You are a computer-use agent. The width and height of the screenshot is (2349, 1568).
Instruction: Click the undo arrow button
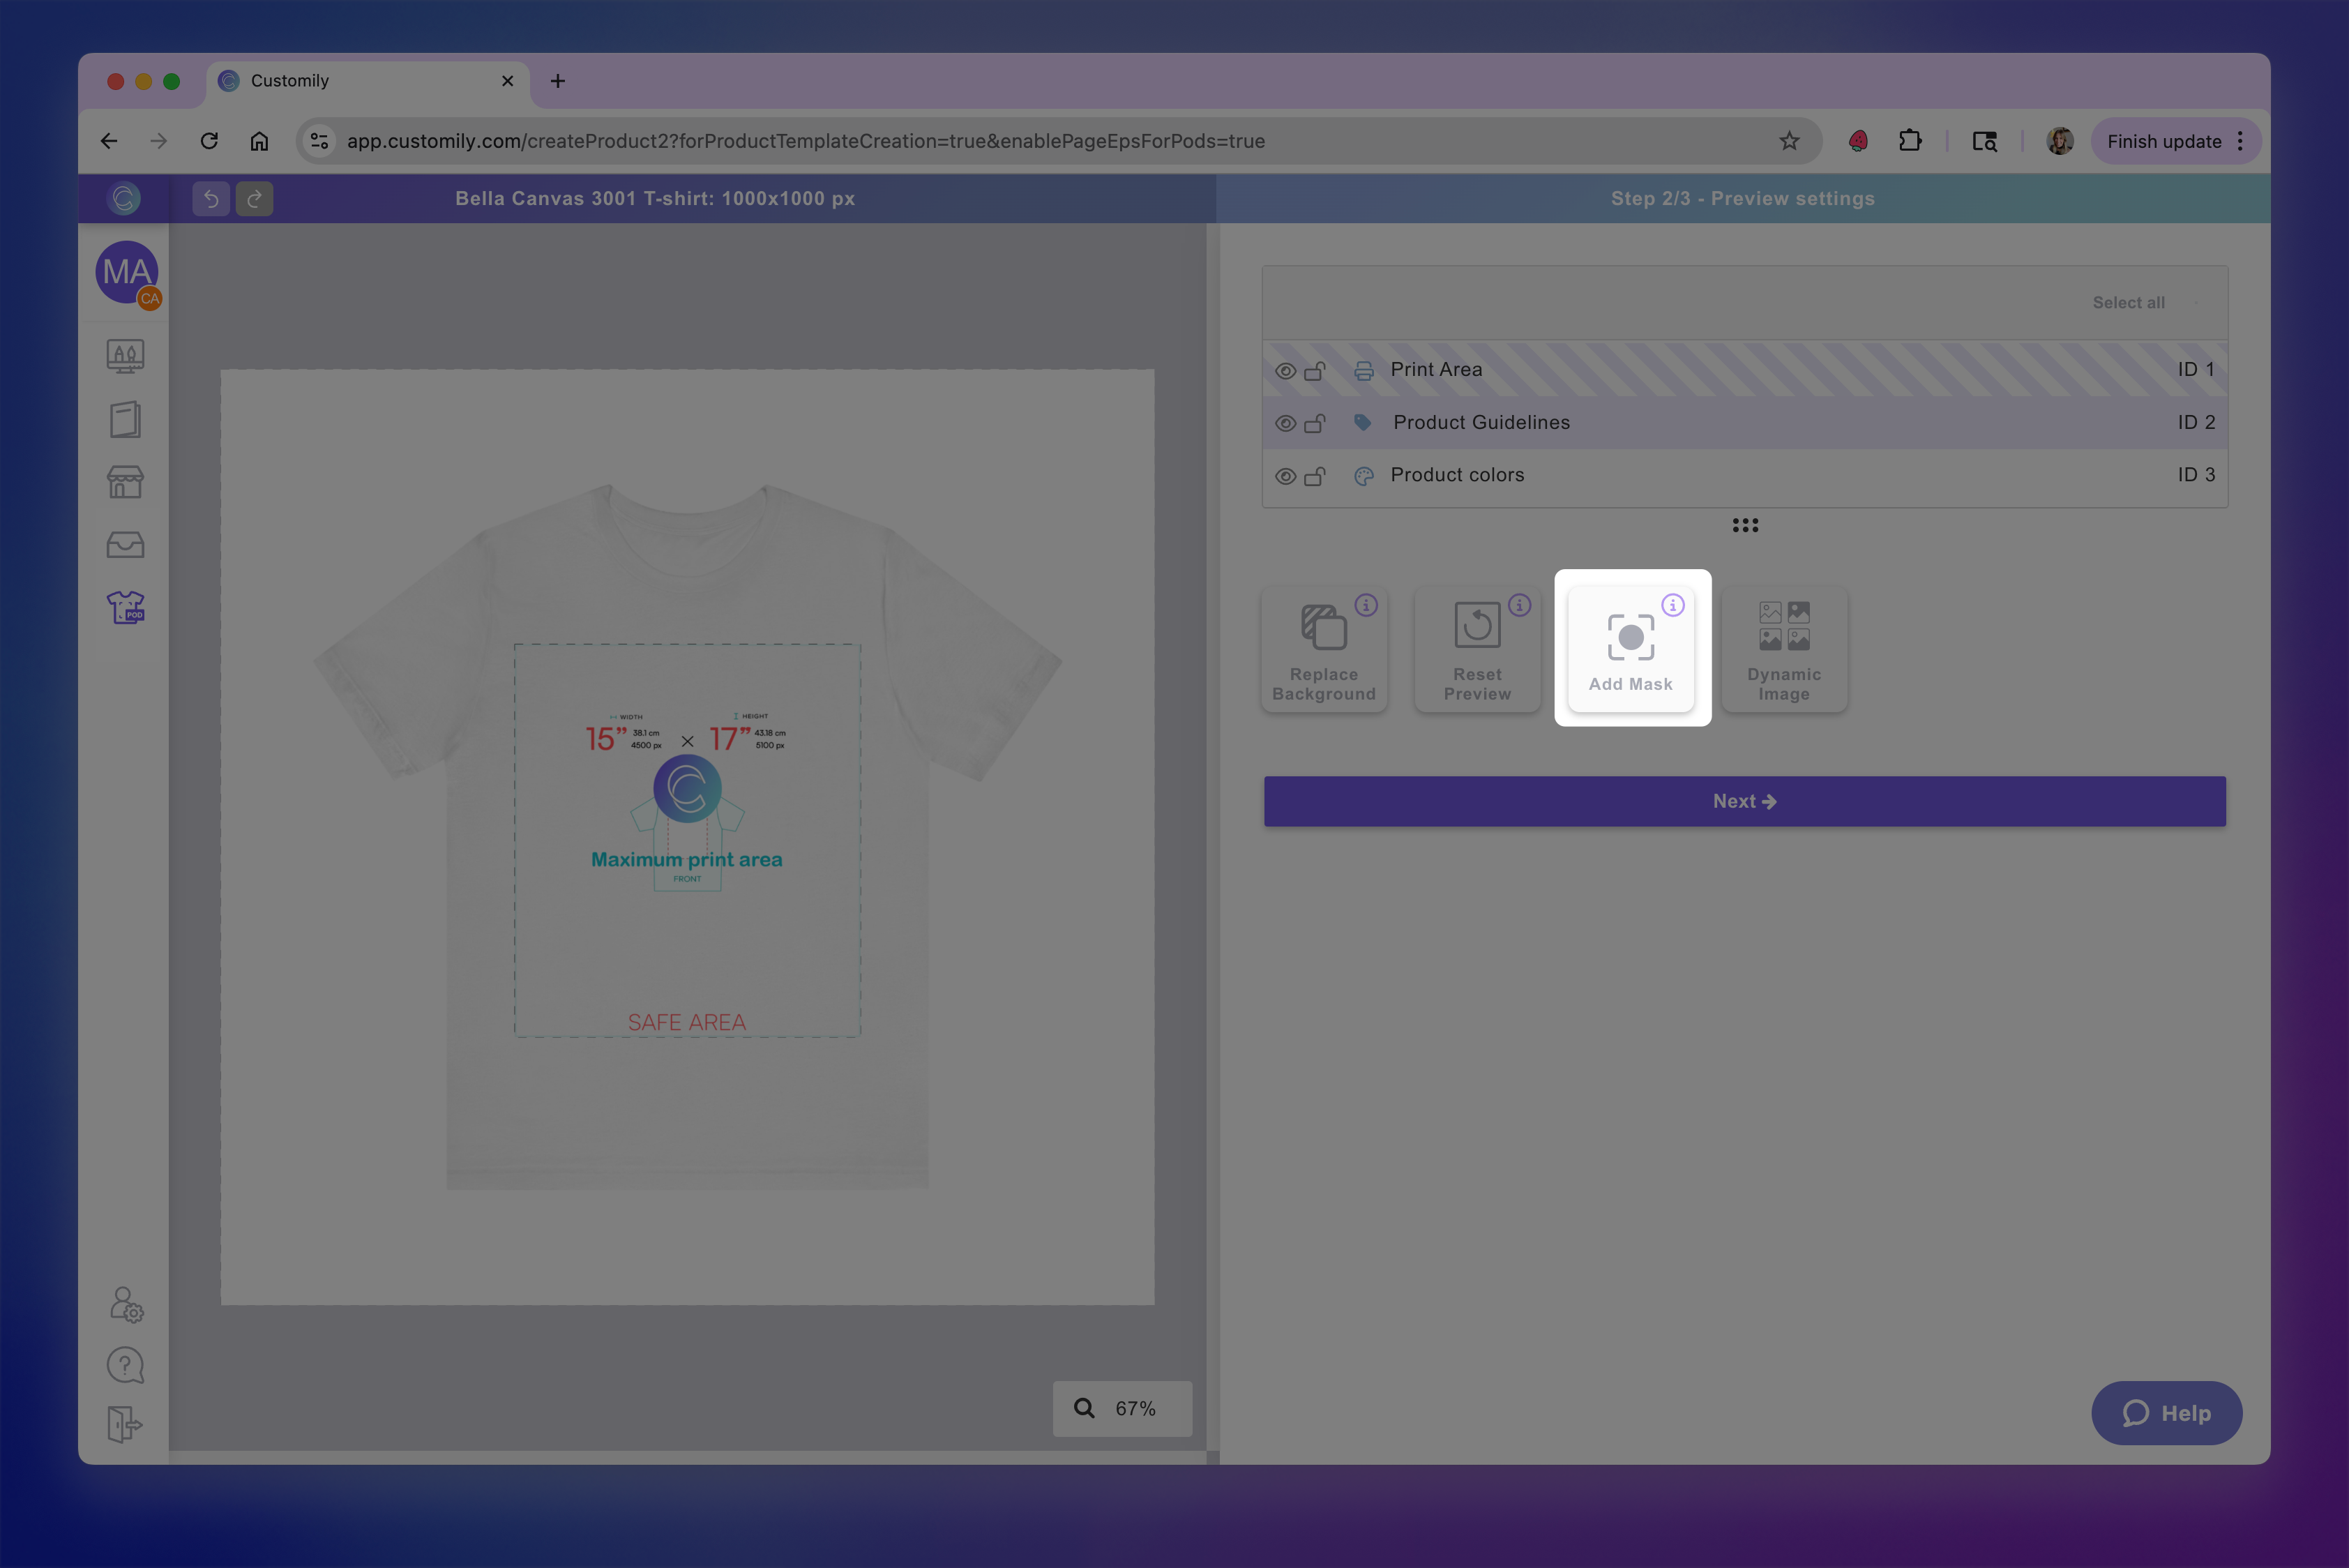[211, 199]
